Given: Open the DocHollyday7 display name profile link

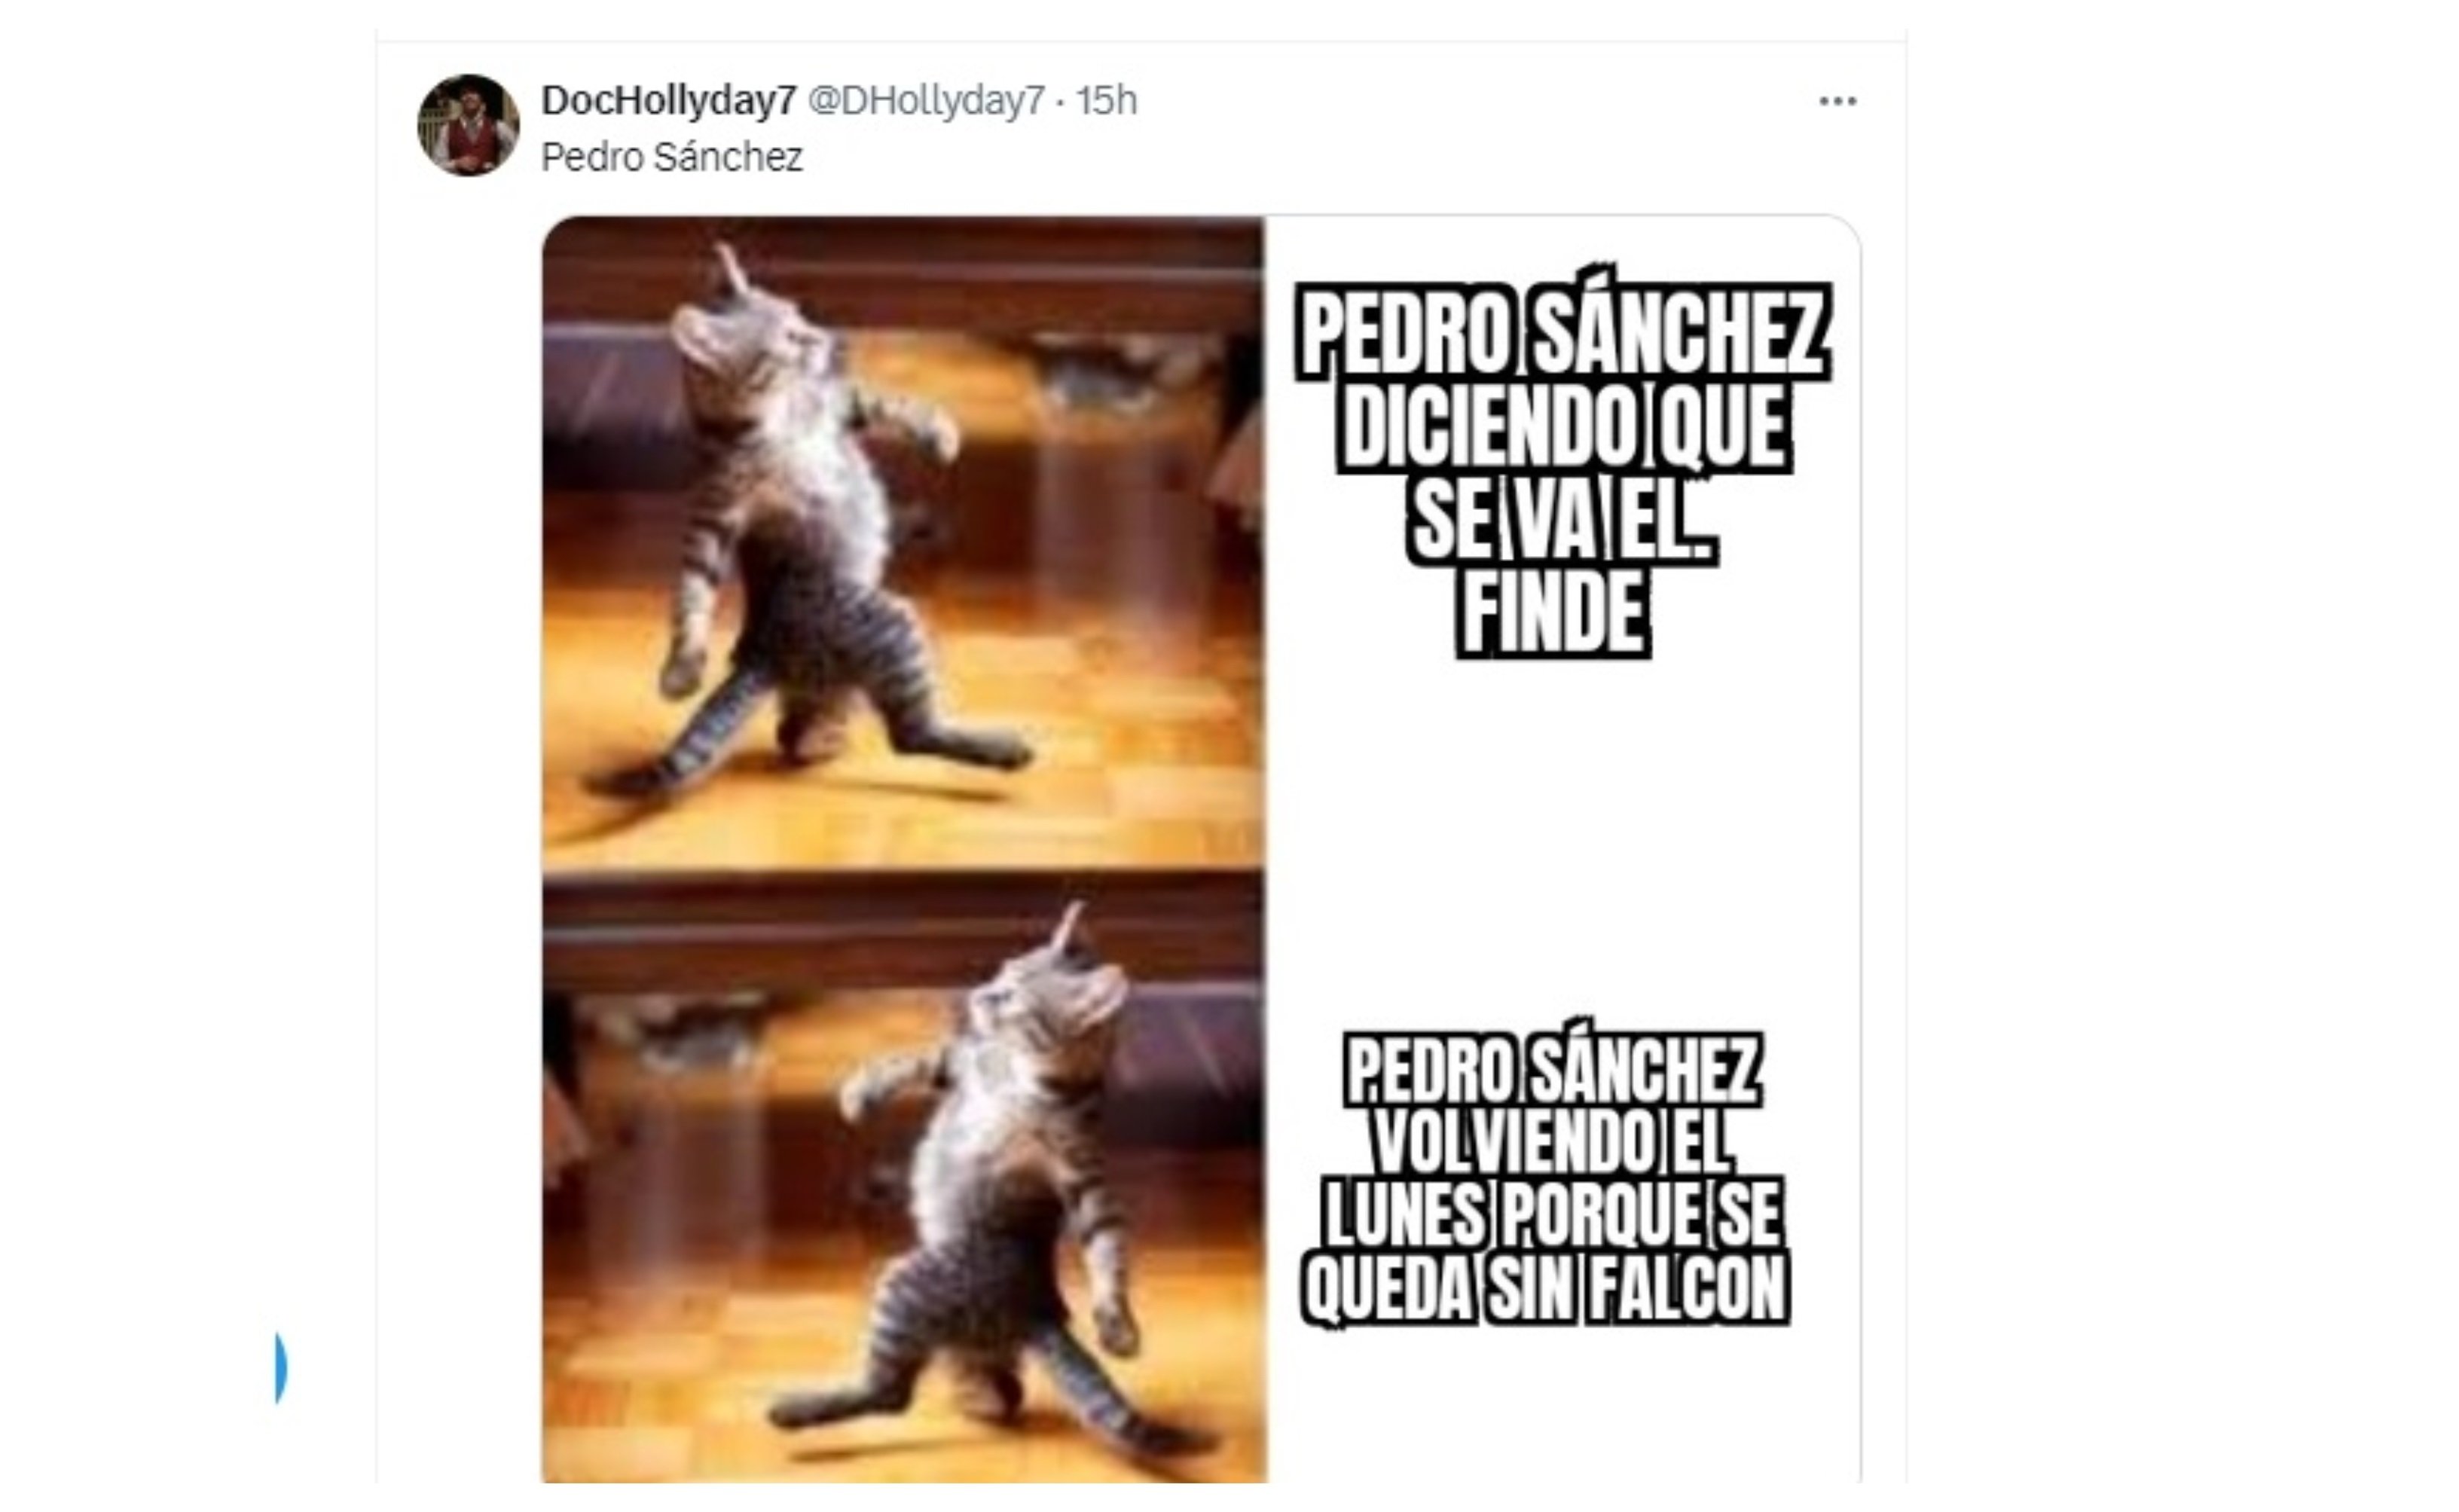Looking at the screenshot, I should click(x=669, y=100).
